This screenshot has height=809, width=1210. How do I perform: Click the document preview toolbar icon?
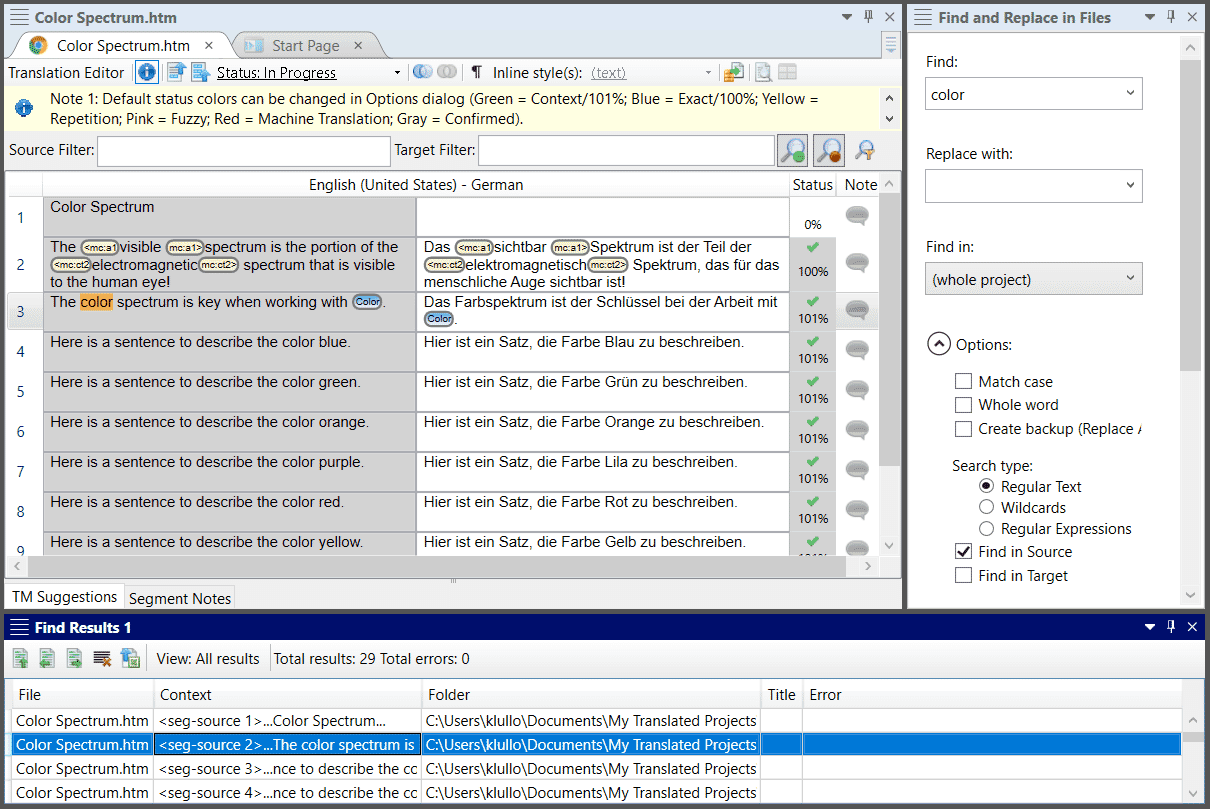click(763, 72)
